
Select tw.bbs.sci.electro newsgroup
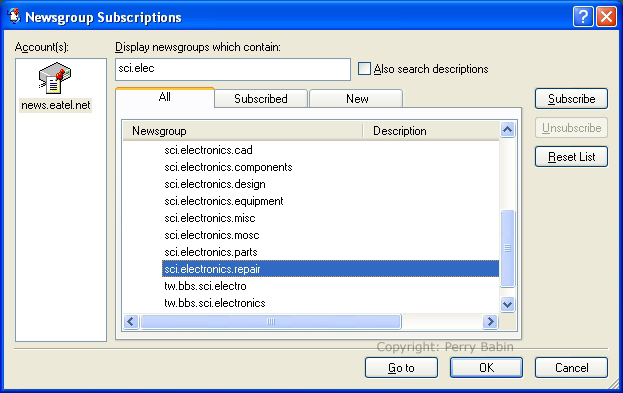[205, 286]
